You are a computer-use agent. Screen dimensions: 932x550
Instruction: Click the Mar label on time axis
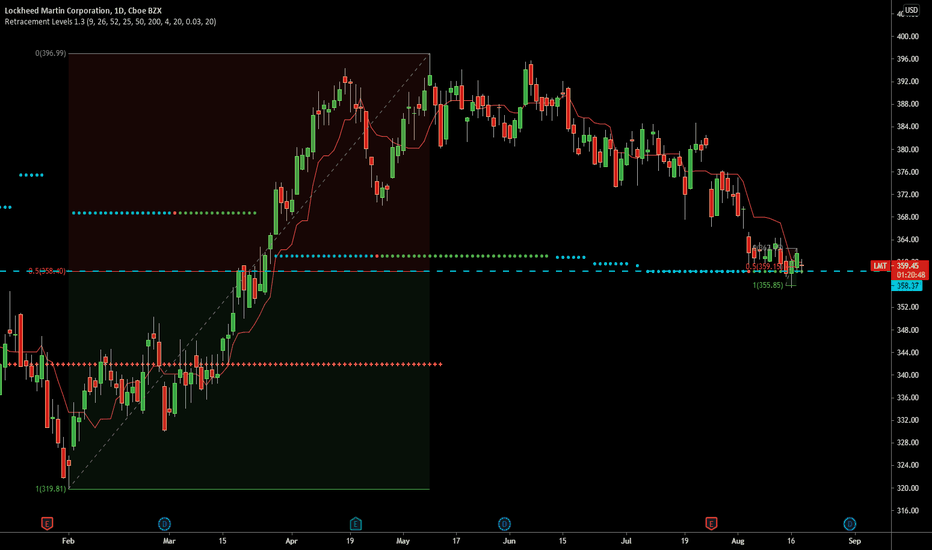click(x=169, y=541)
